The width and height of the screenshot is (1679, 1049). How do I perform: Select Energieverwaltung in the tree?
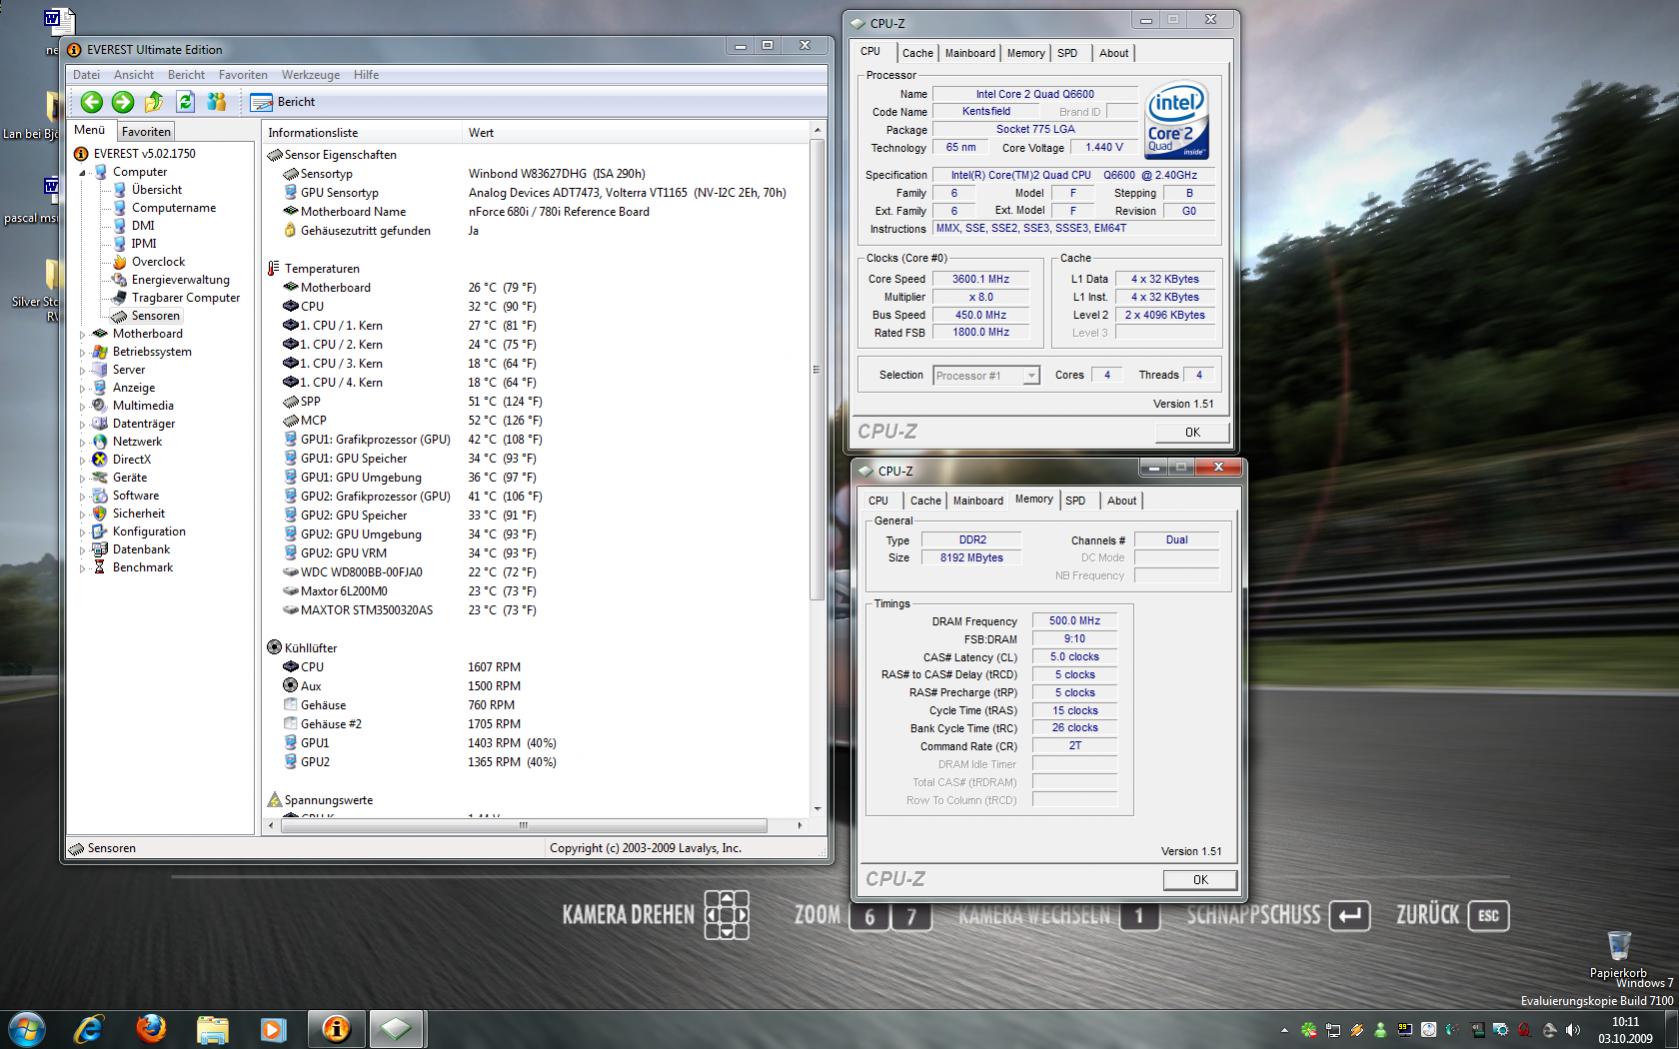[x=180, y=280]
